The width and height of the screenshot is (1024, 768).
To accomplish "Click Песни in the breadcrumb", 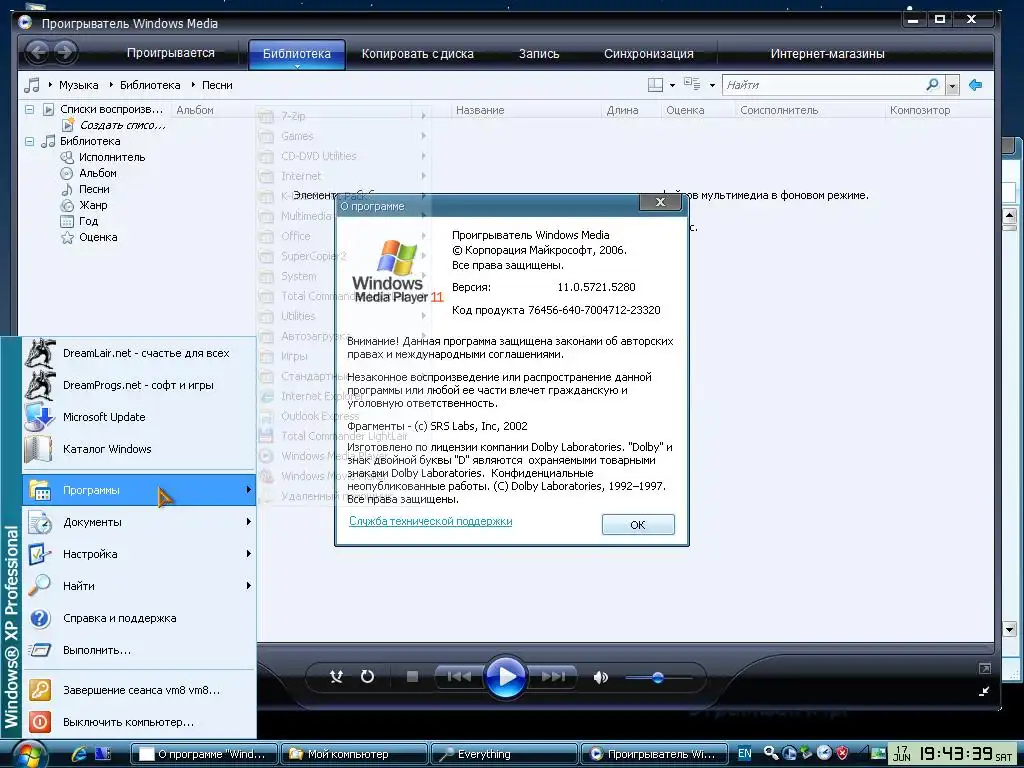I will point(217,85).
